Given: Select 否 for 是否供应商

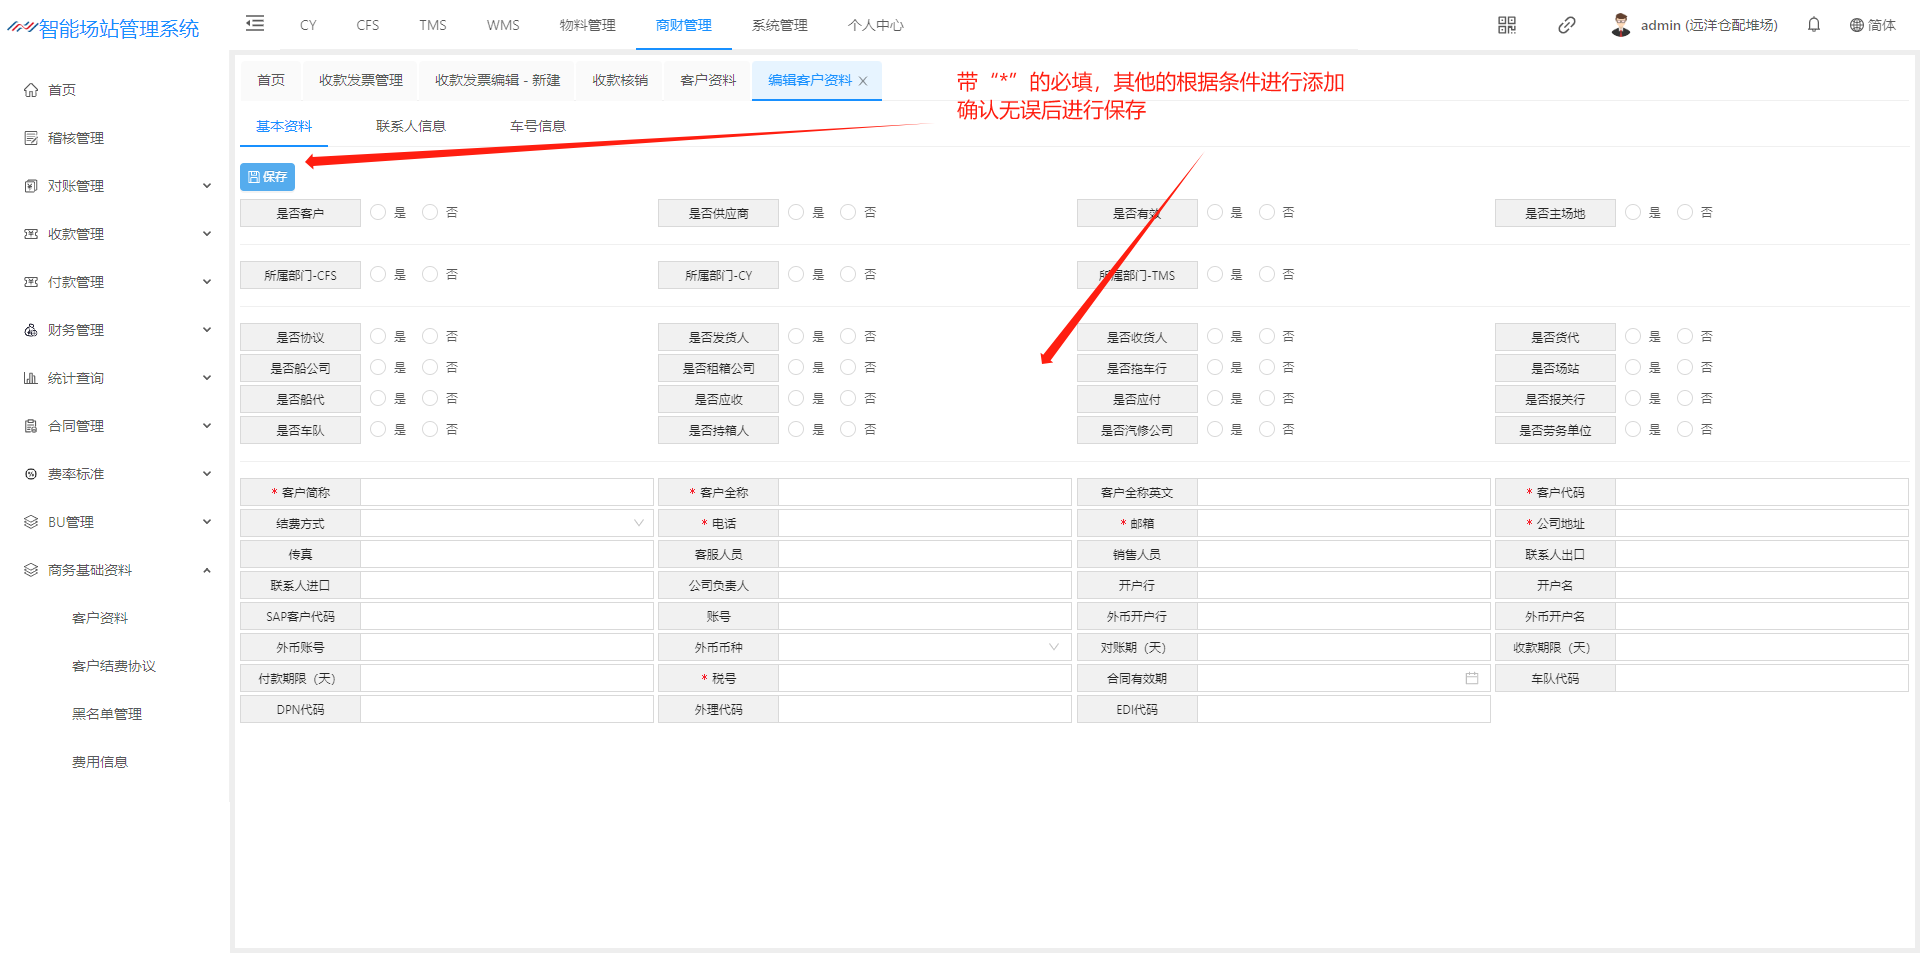Looking at the screenshot, I should pos(848,212).
